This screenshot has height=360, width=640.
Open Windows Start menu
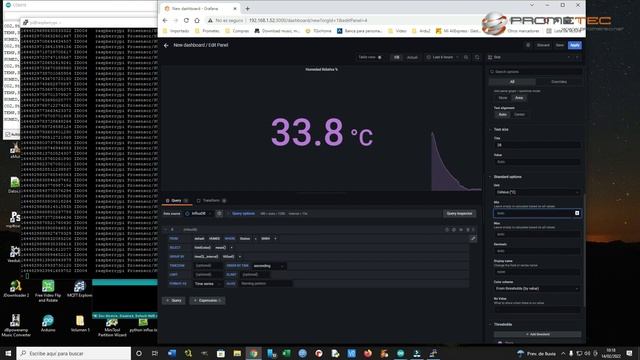8,353
